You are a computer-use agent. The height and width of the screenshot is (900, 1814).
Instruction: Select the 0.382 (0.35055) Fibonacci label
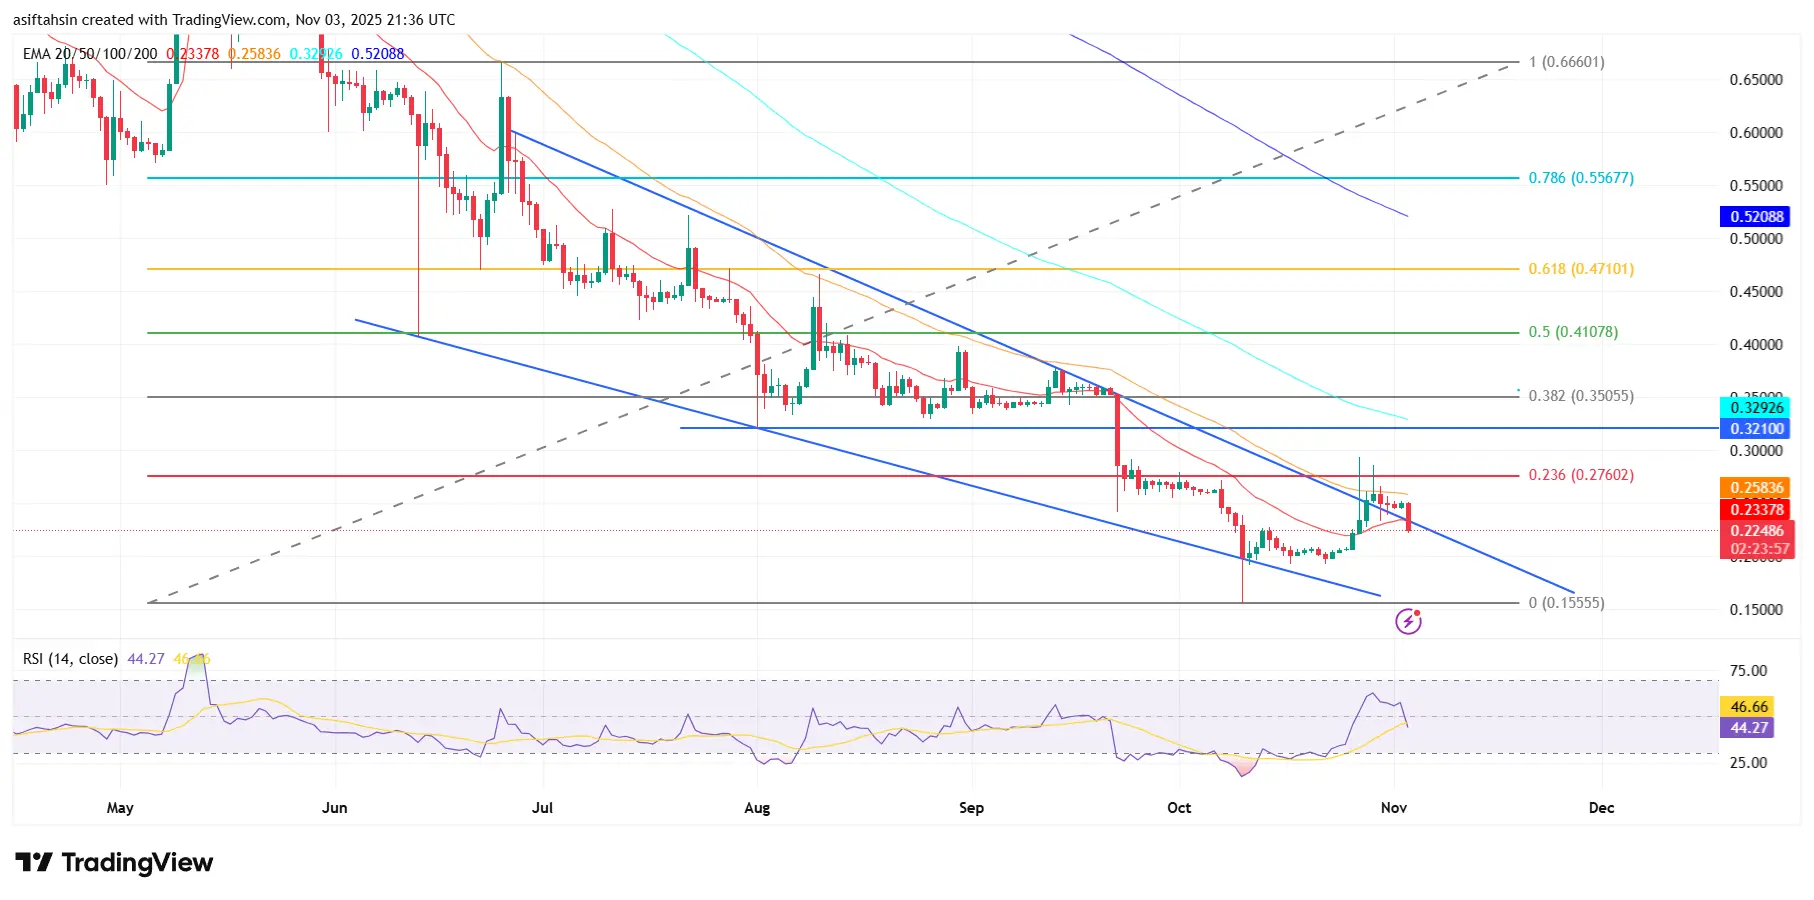pyautogui.click(x=1581, y=396)
